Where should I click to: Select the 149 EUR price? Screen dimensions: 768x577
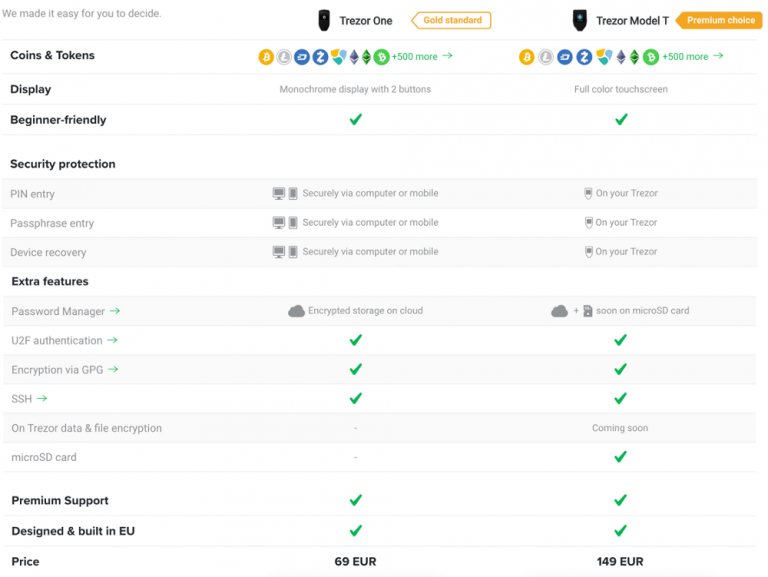[x=620, y=561]
